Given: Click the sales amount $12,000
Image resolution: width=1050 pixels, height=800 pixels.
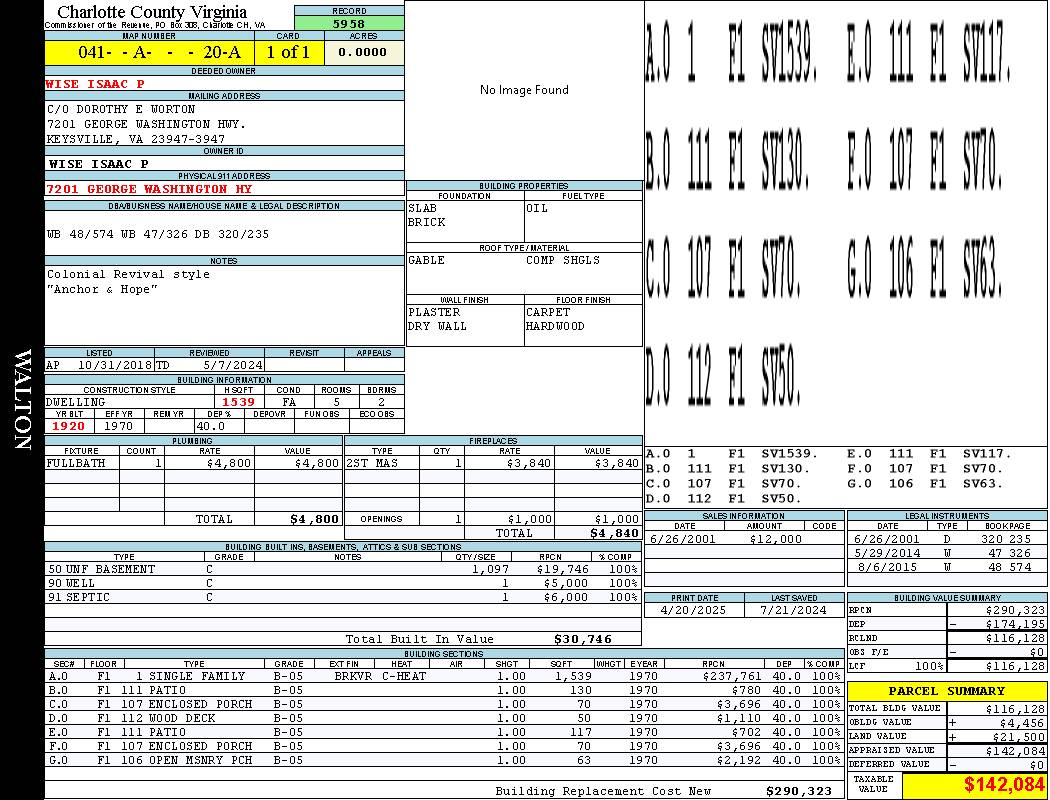Looking at the screenshot, I should click(x=775, y=539).
